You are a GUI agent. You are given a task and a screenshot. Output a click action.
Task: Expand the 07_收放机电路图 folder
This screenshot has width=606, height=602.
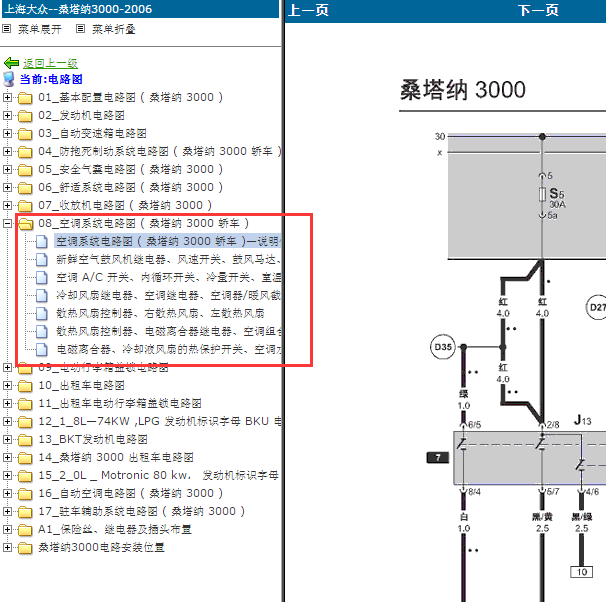7,205
